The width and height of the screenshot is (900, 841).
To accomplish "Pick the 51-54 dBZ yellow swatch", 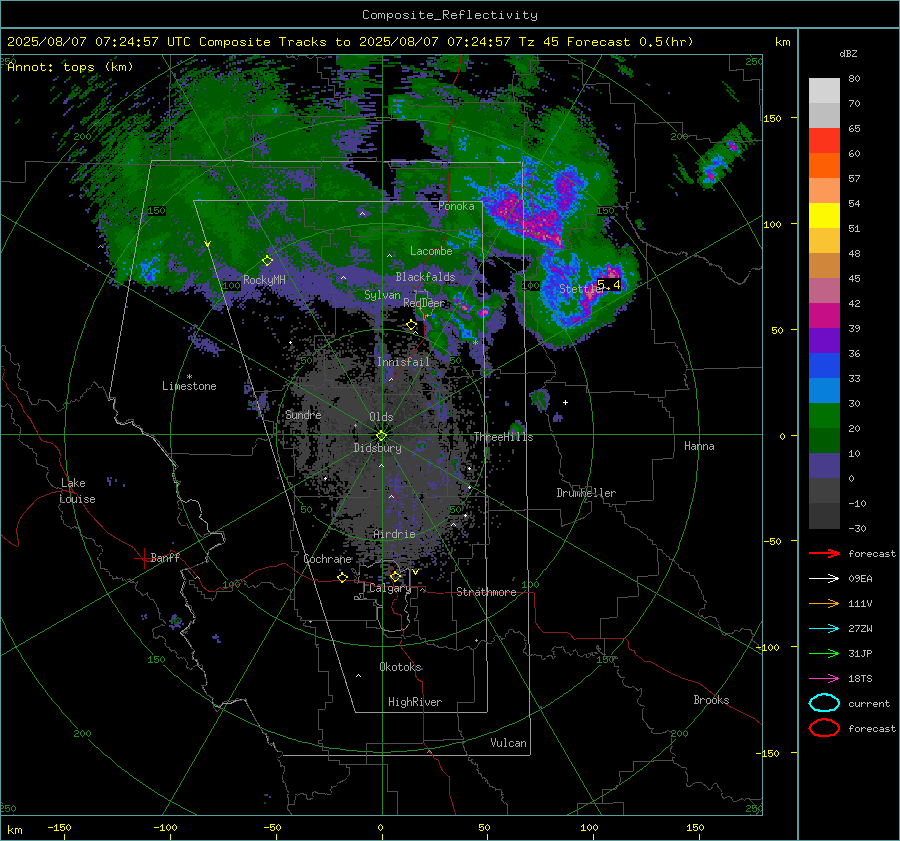I will tap(824, 215).
